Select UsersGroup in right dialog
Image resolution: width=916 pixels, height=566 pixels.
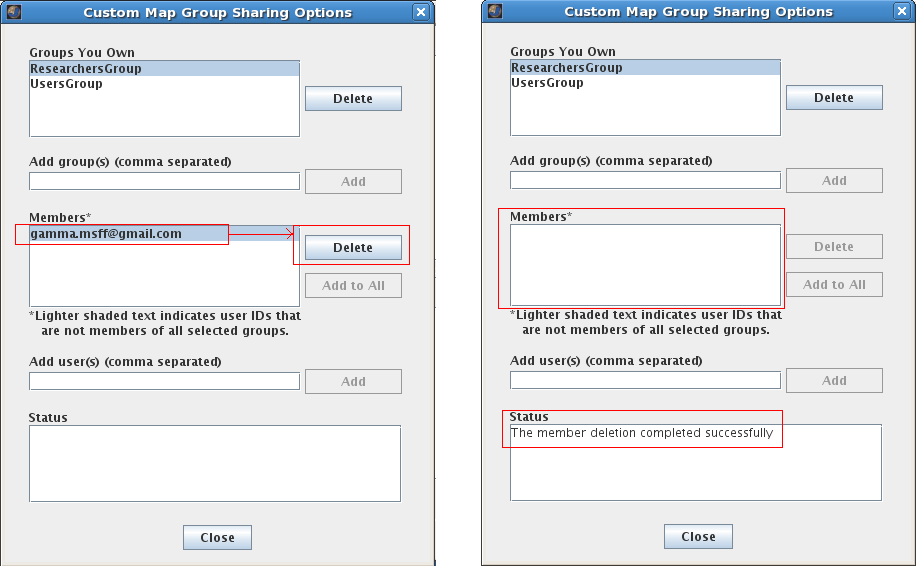pos(645,83)
